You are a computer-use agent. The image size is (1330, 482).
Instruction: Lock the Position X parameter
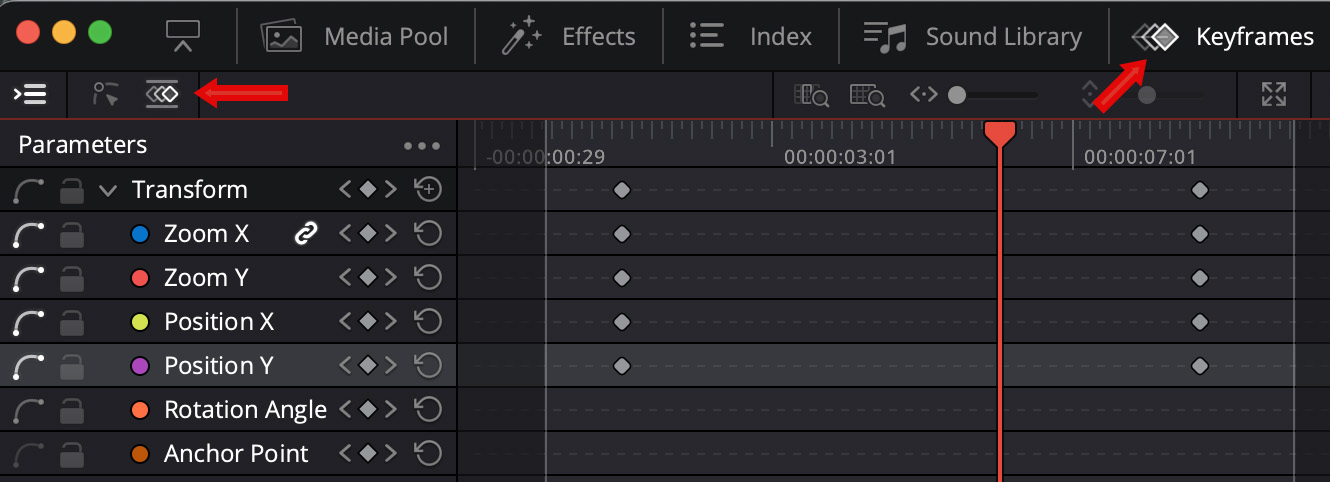click(71, 322)
